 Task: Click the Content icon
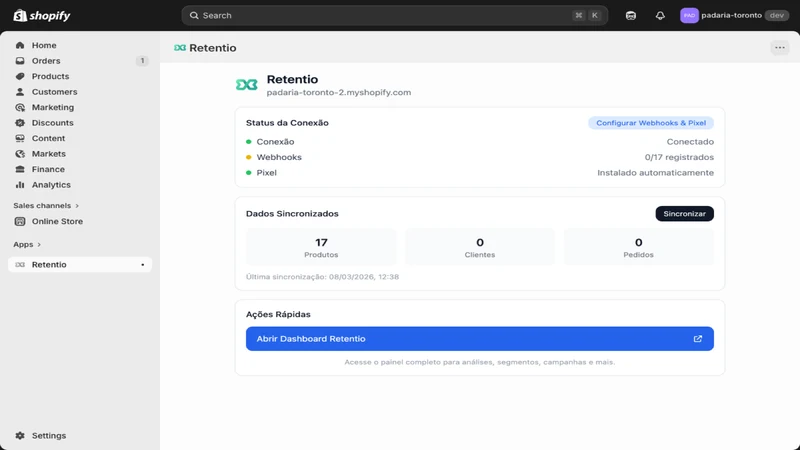click(20, 138)
